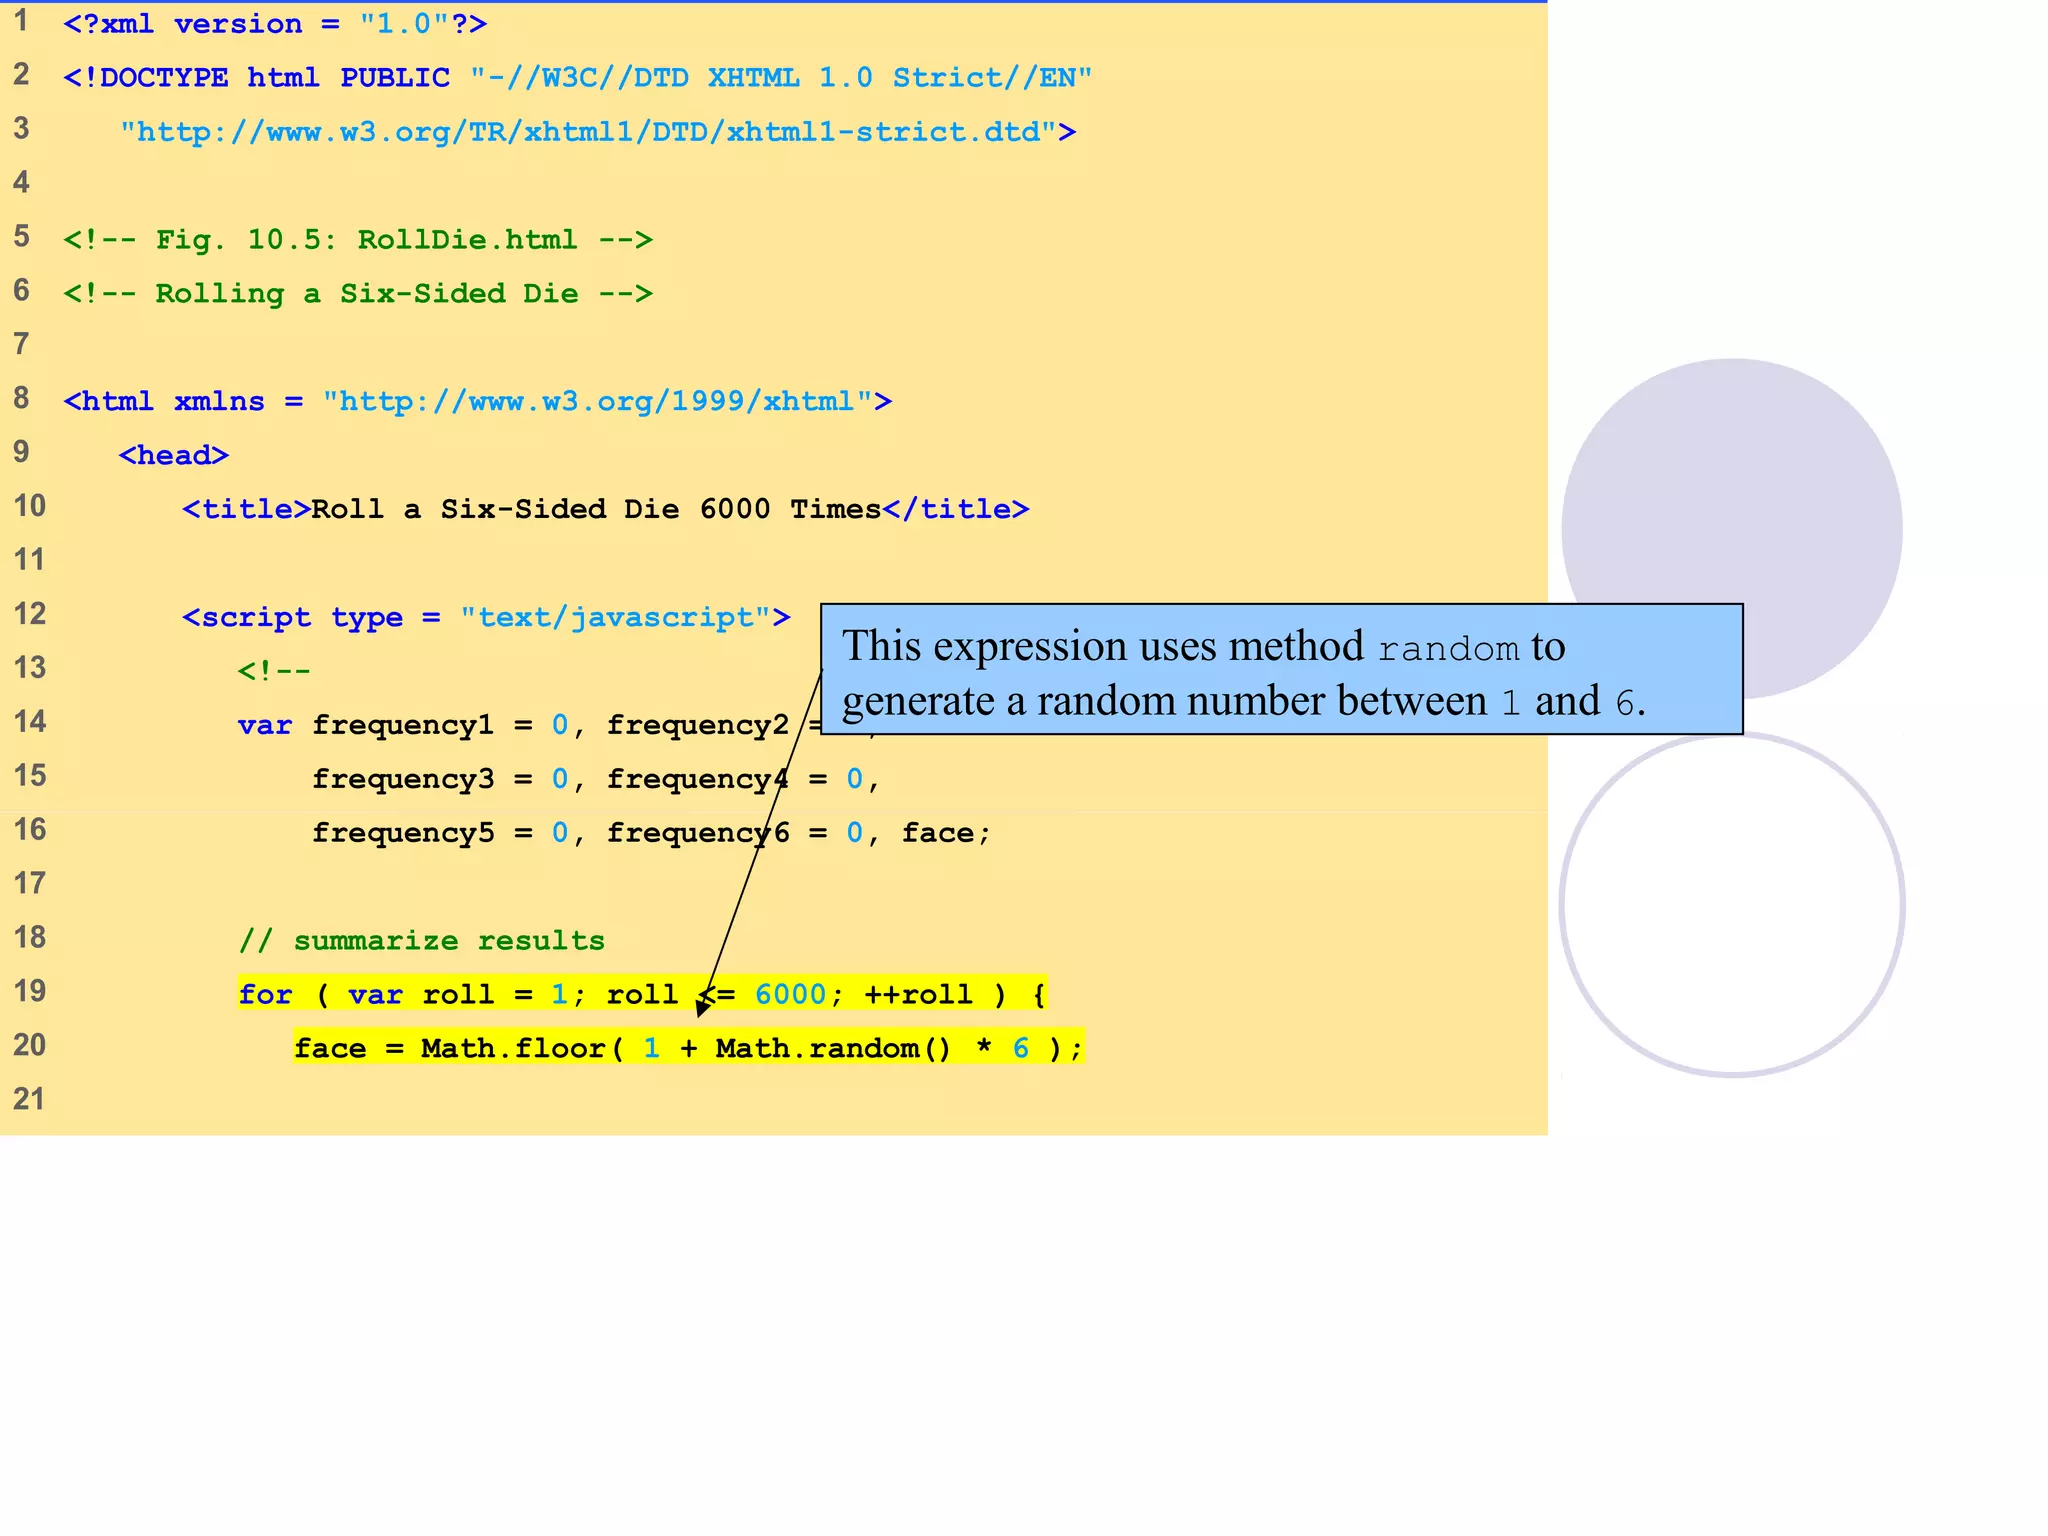Click the <!DOCTYPE html PUBLIC declaration
Screen dimensions: 2048x1536
[256, 78]
